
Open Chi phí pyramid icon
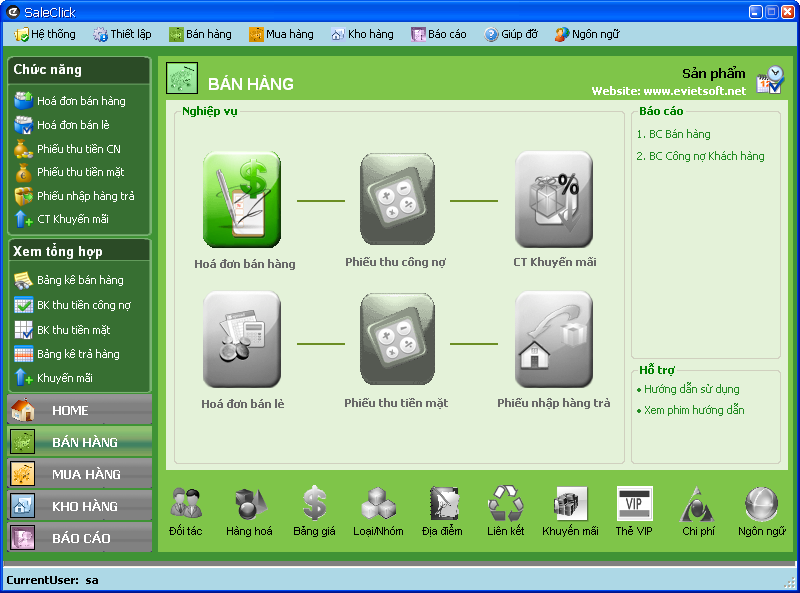[698, 504]
